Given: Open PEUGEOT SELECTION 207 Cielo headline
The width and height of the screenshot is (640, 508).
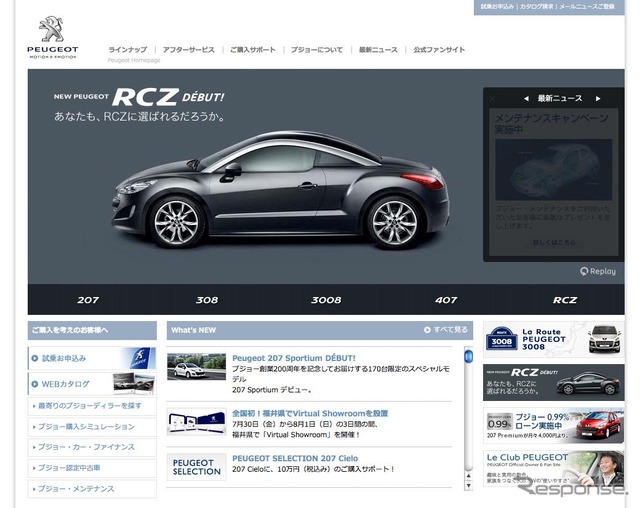Looking at the screenshot, I should (x=295, y=458).
